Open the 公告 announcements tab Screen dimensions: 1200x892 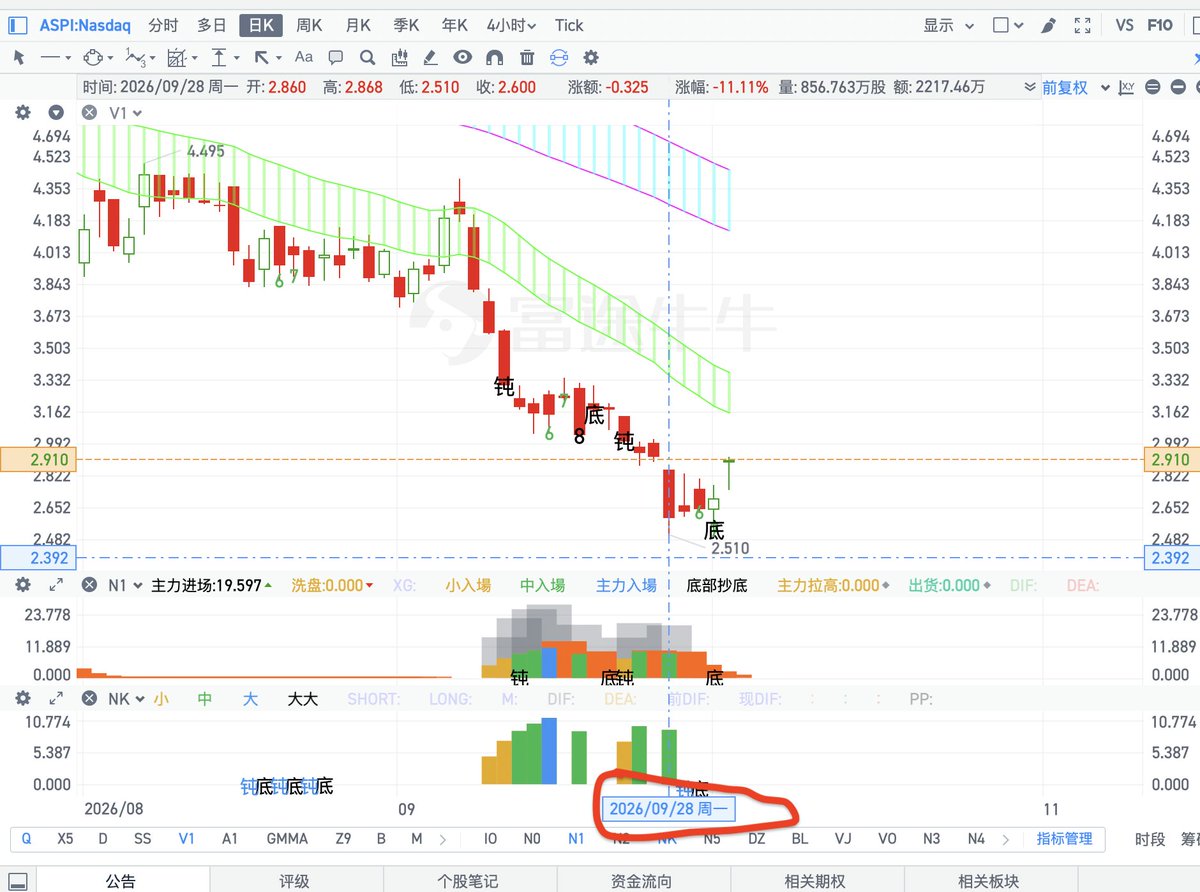pos(121,881)
